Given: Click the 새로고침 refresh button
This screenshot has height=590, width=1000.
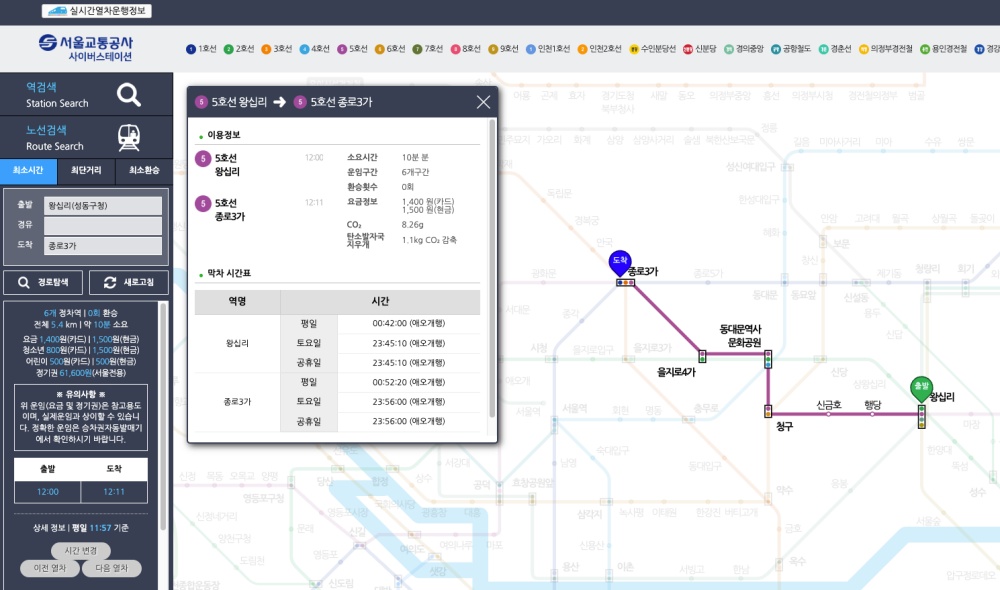Looking at the screenshot, I should 129,283.
